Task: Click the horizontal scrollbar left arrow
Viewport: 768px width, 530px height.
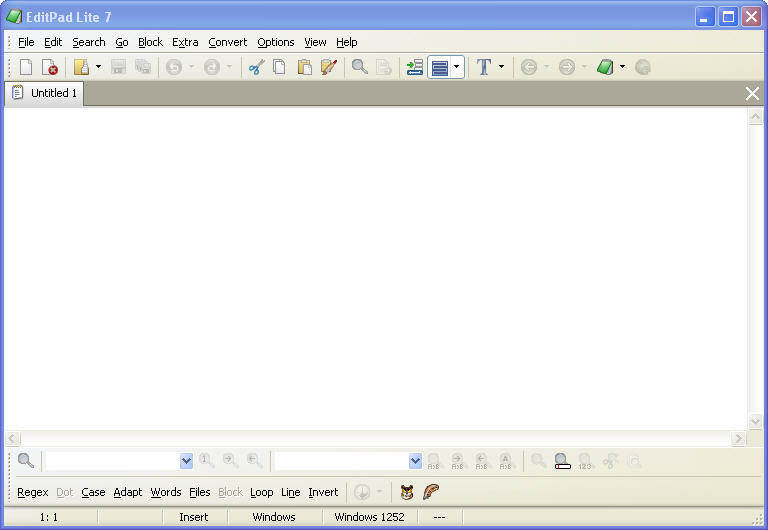Action: pos(13,438)
